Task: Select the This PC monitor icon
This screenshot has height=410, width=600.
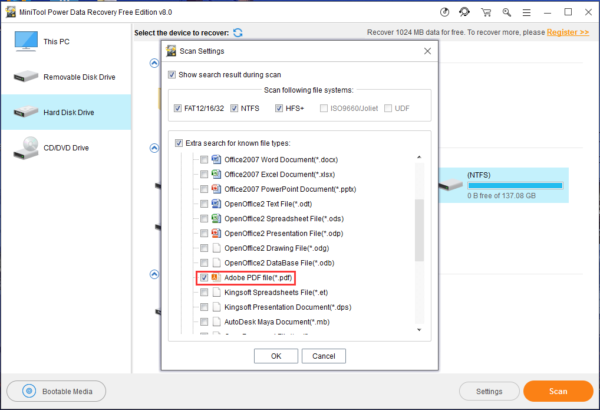Action: 26,41
